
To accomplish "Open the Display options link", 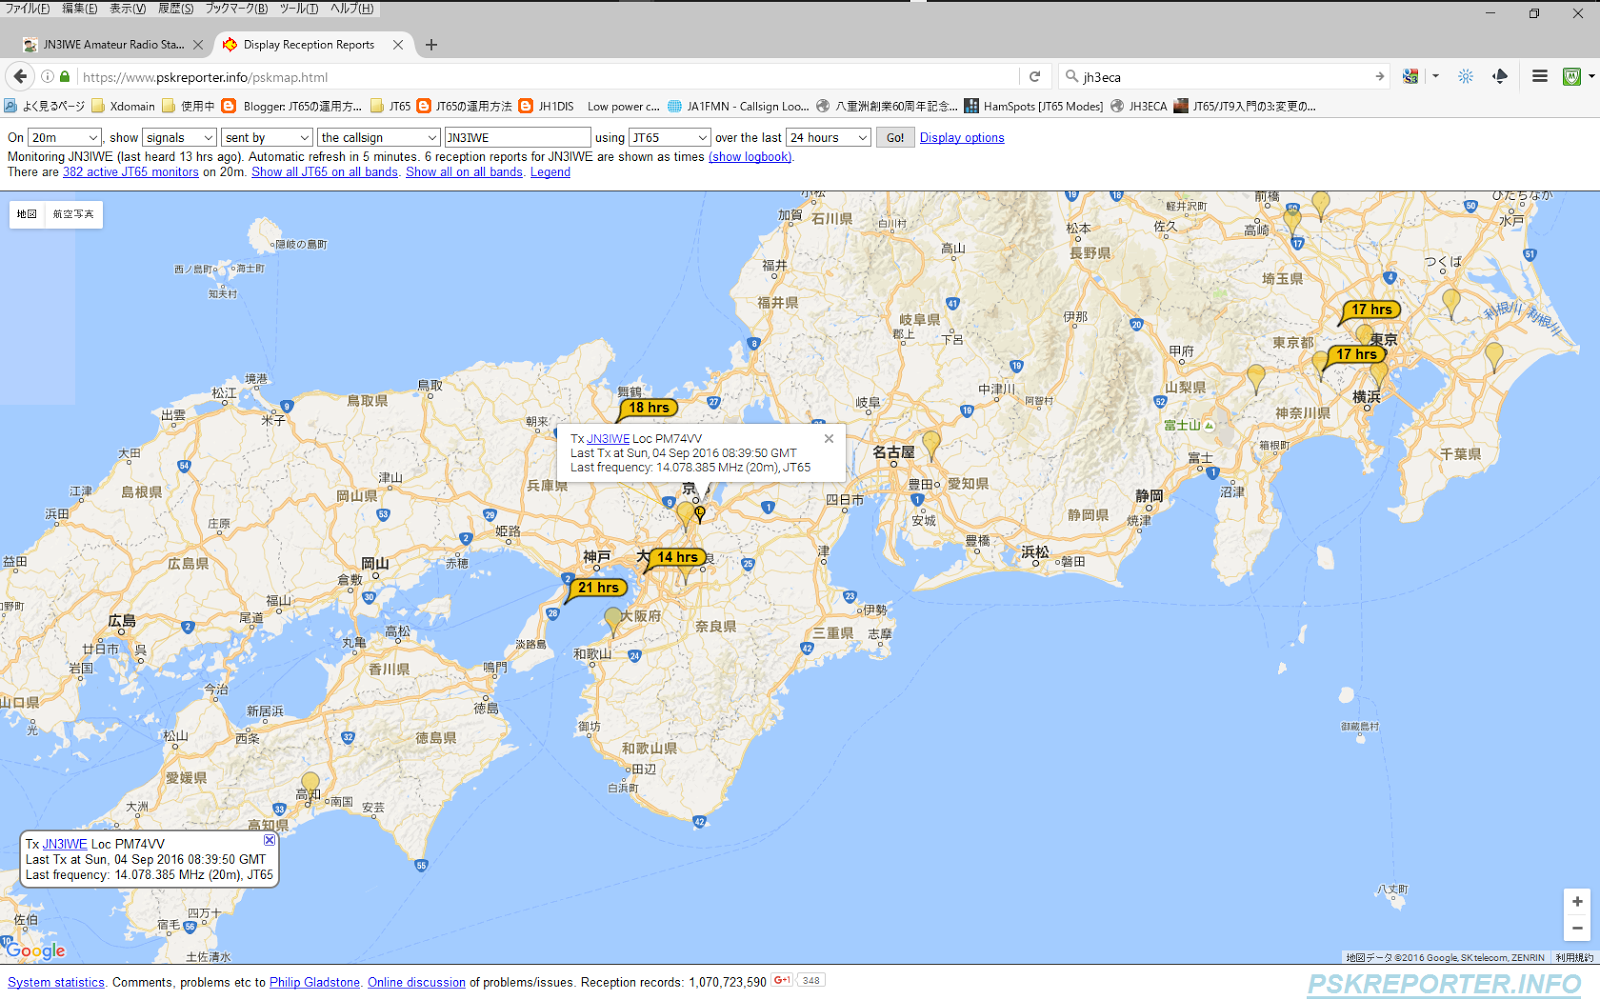I will click(961, 137).
